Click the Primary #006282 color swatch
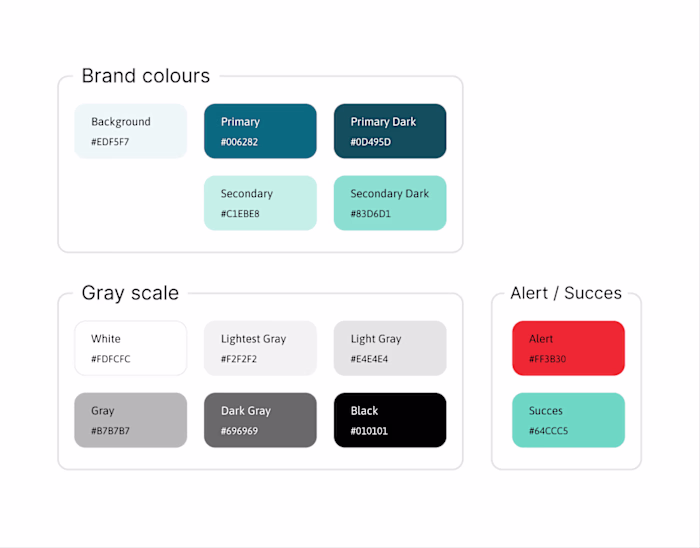This screenshot has width=700, height=548. click(x=260, y=131)
